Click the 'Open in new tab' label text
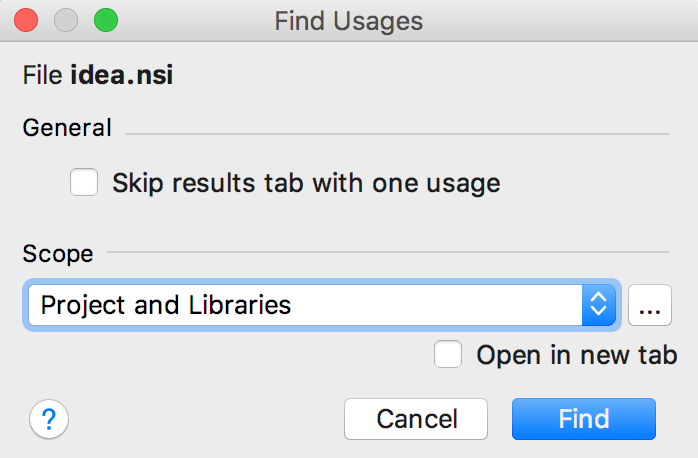This screenshot has width=698, height=458. (577, 355)
